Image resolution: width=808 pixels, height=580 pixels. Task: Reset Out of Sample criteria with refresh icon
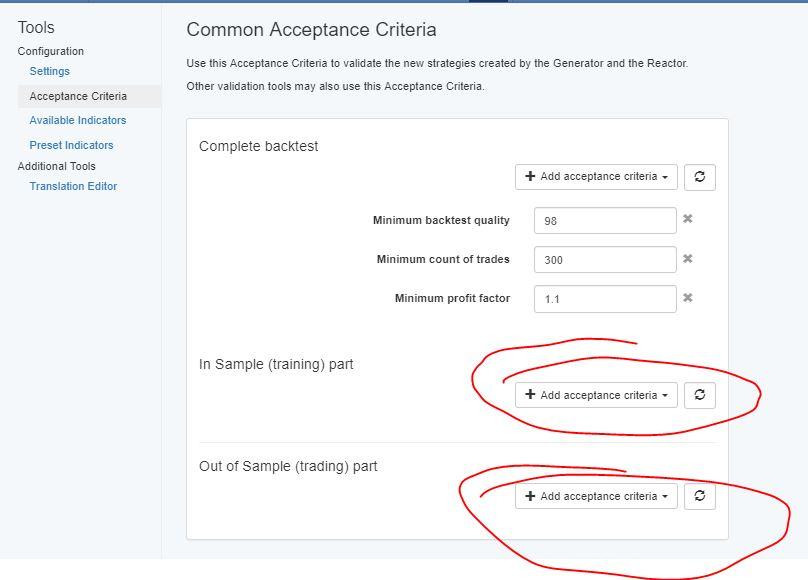click(700, 496)
